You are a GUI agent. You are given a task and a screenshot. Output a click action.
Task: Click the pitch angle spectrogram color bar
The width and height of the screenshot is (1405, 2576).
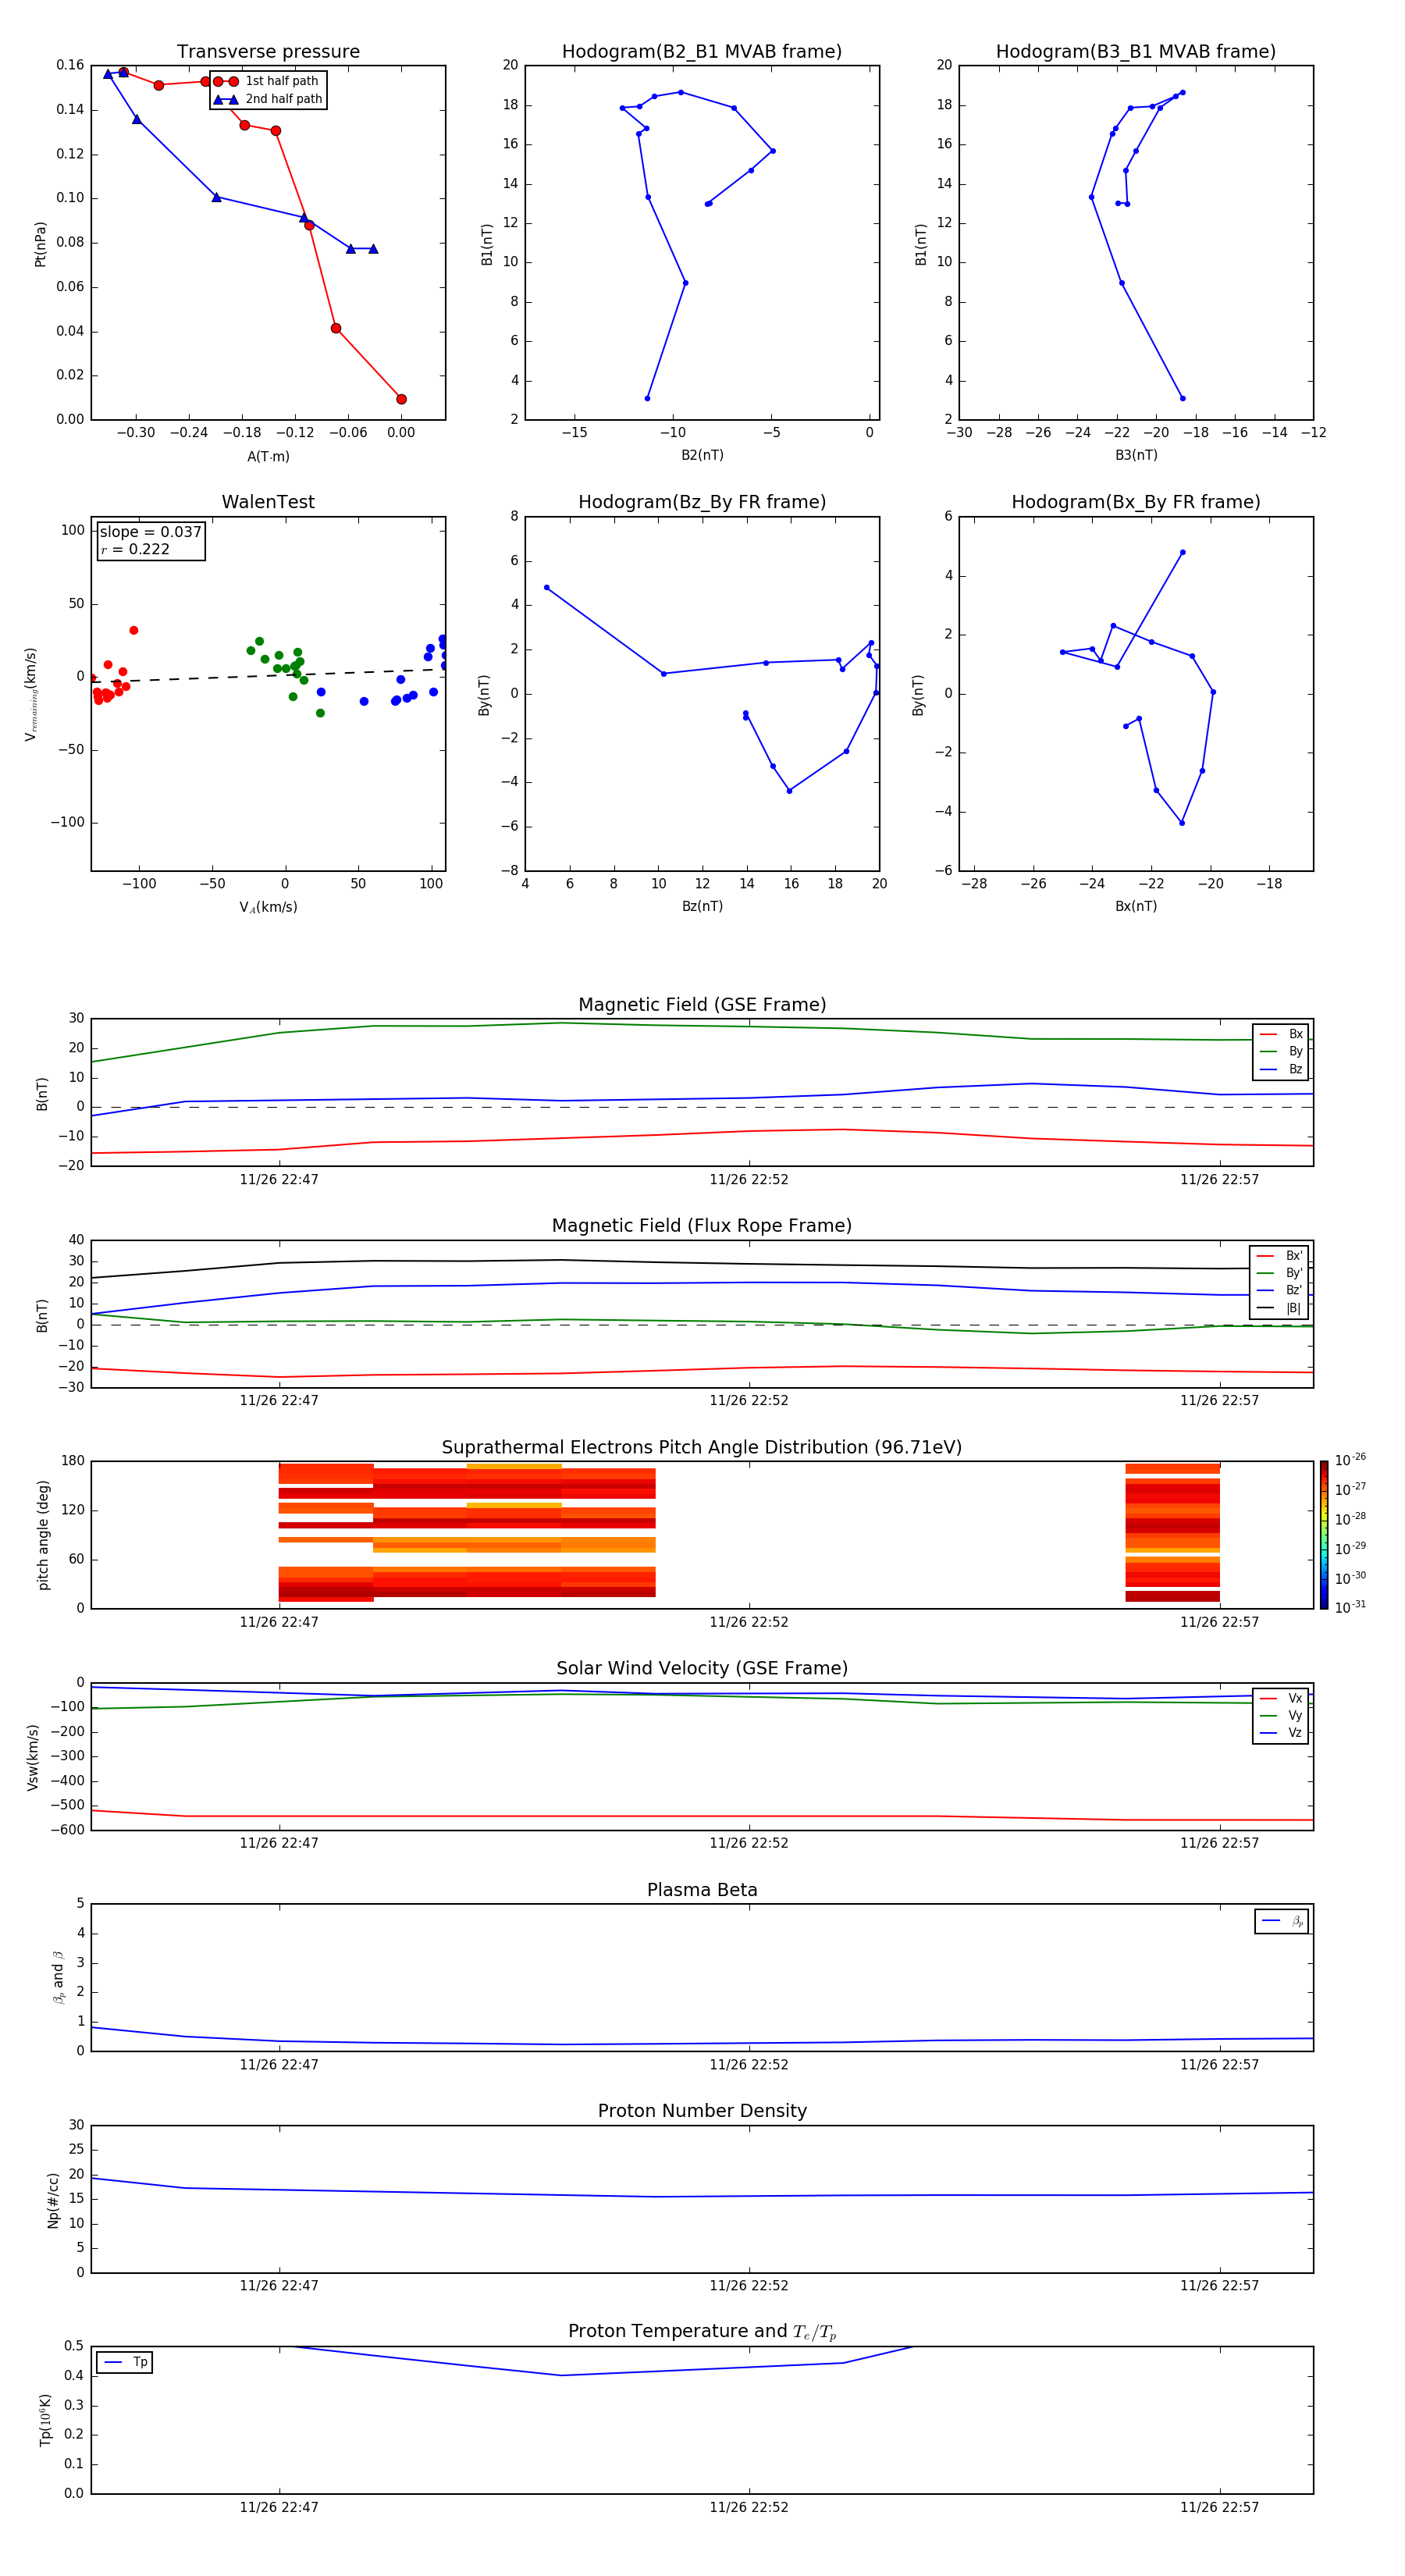pos(1323,1534)
